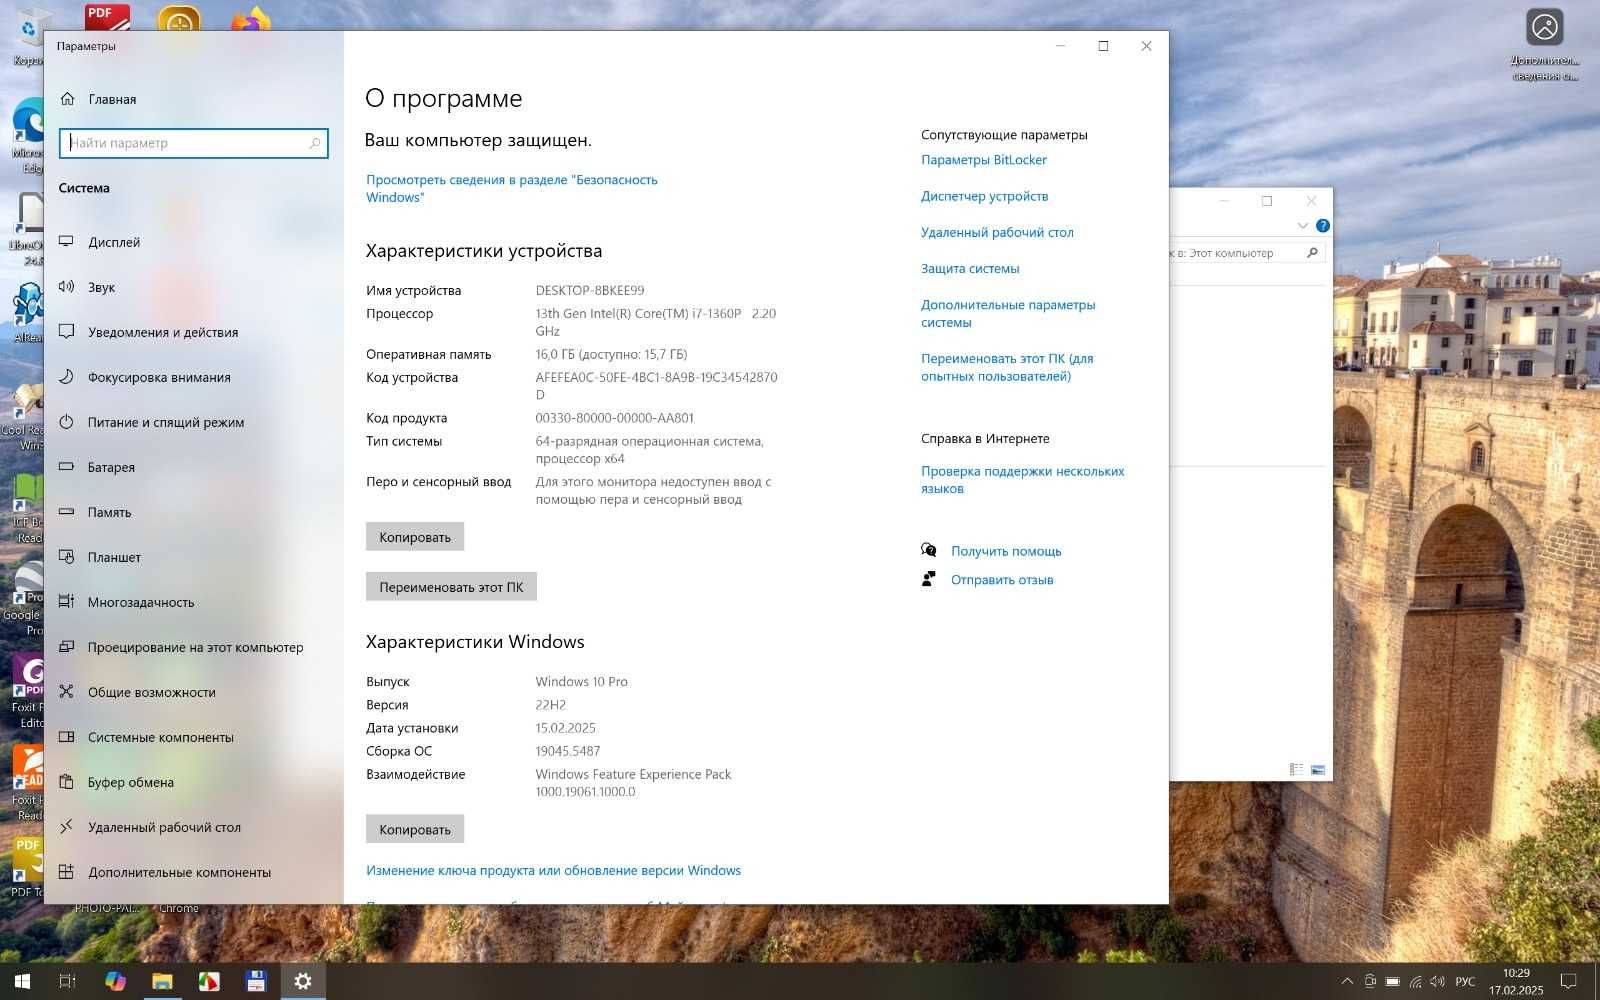This screenshot has height=1000, width=1600.
Task: Open the Windows Start menu
Action: 22,981
